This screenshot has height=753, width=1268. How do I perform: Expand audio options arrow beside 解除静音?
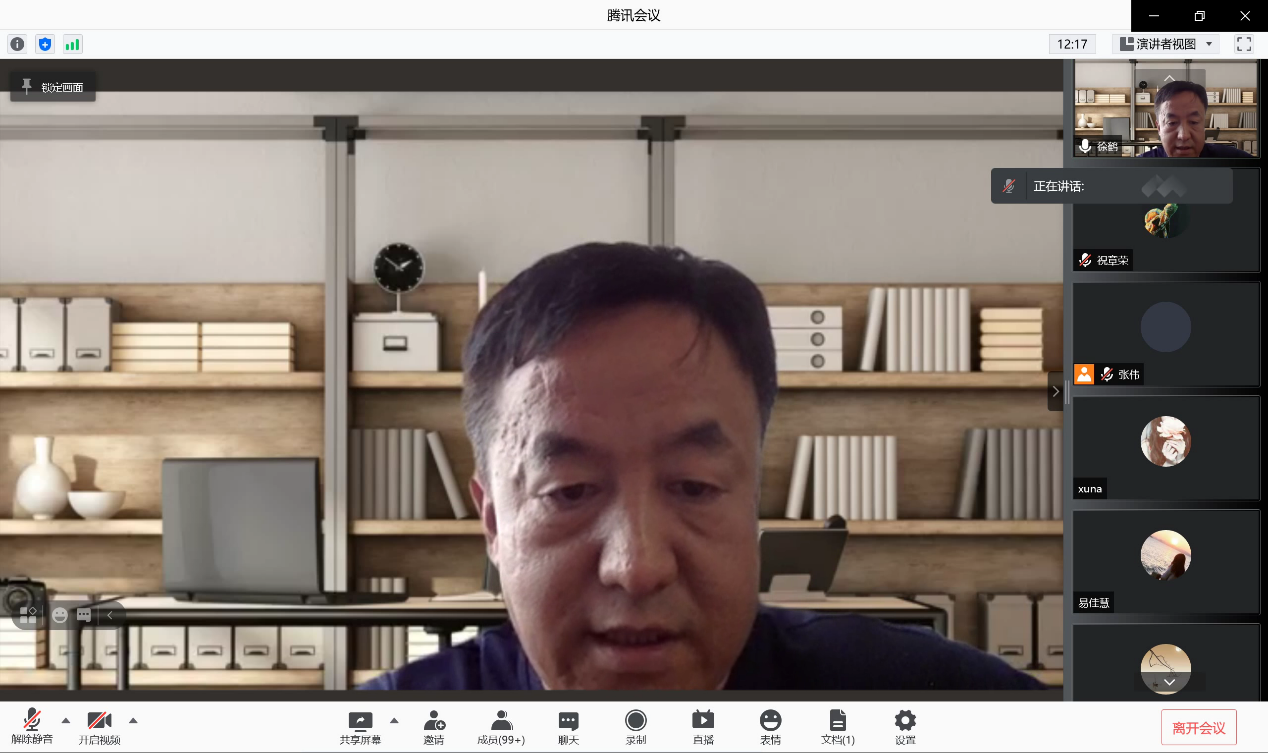pyautogui.click(x=66, y=720)
